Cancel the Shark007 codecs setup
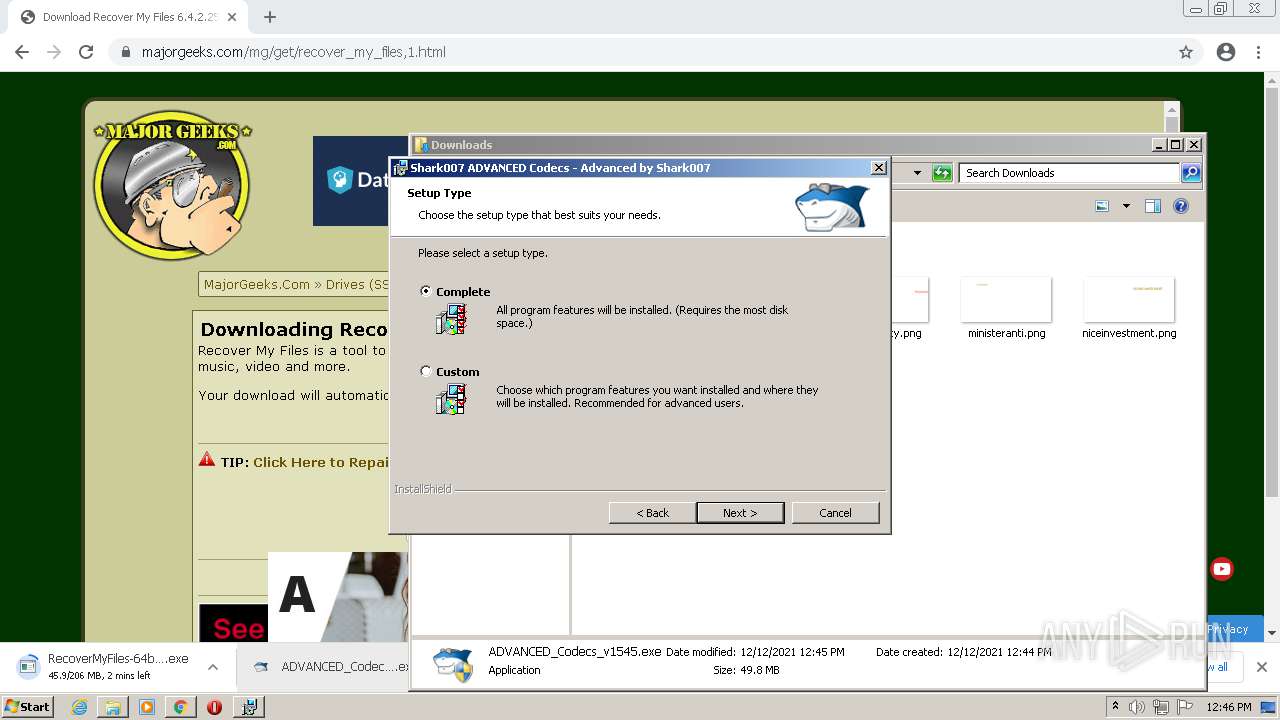 tap(835, 512)
